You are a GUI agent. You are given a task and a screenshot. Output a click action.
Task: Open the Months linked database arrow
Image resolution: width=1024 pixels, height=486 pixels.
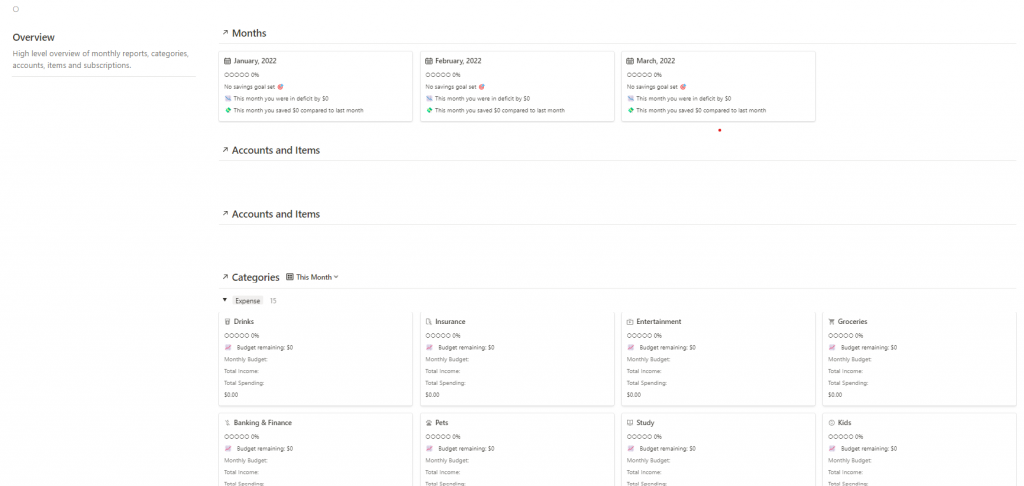click(225, 33)
